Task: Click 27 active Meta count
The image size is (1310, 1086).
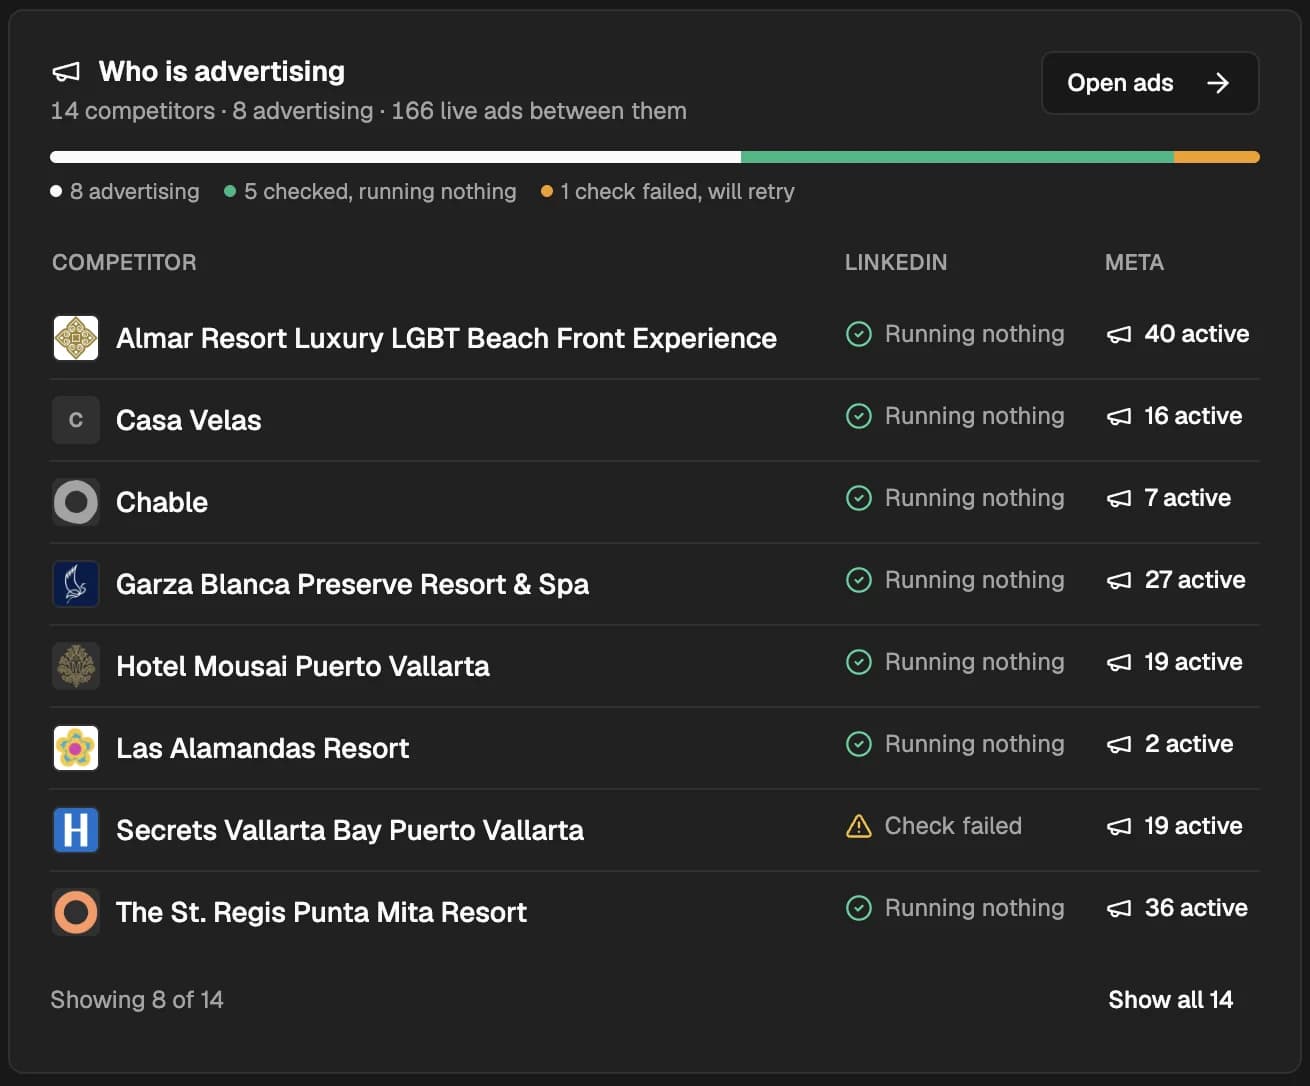Action: (x=1195, y=580)
